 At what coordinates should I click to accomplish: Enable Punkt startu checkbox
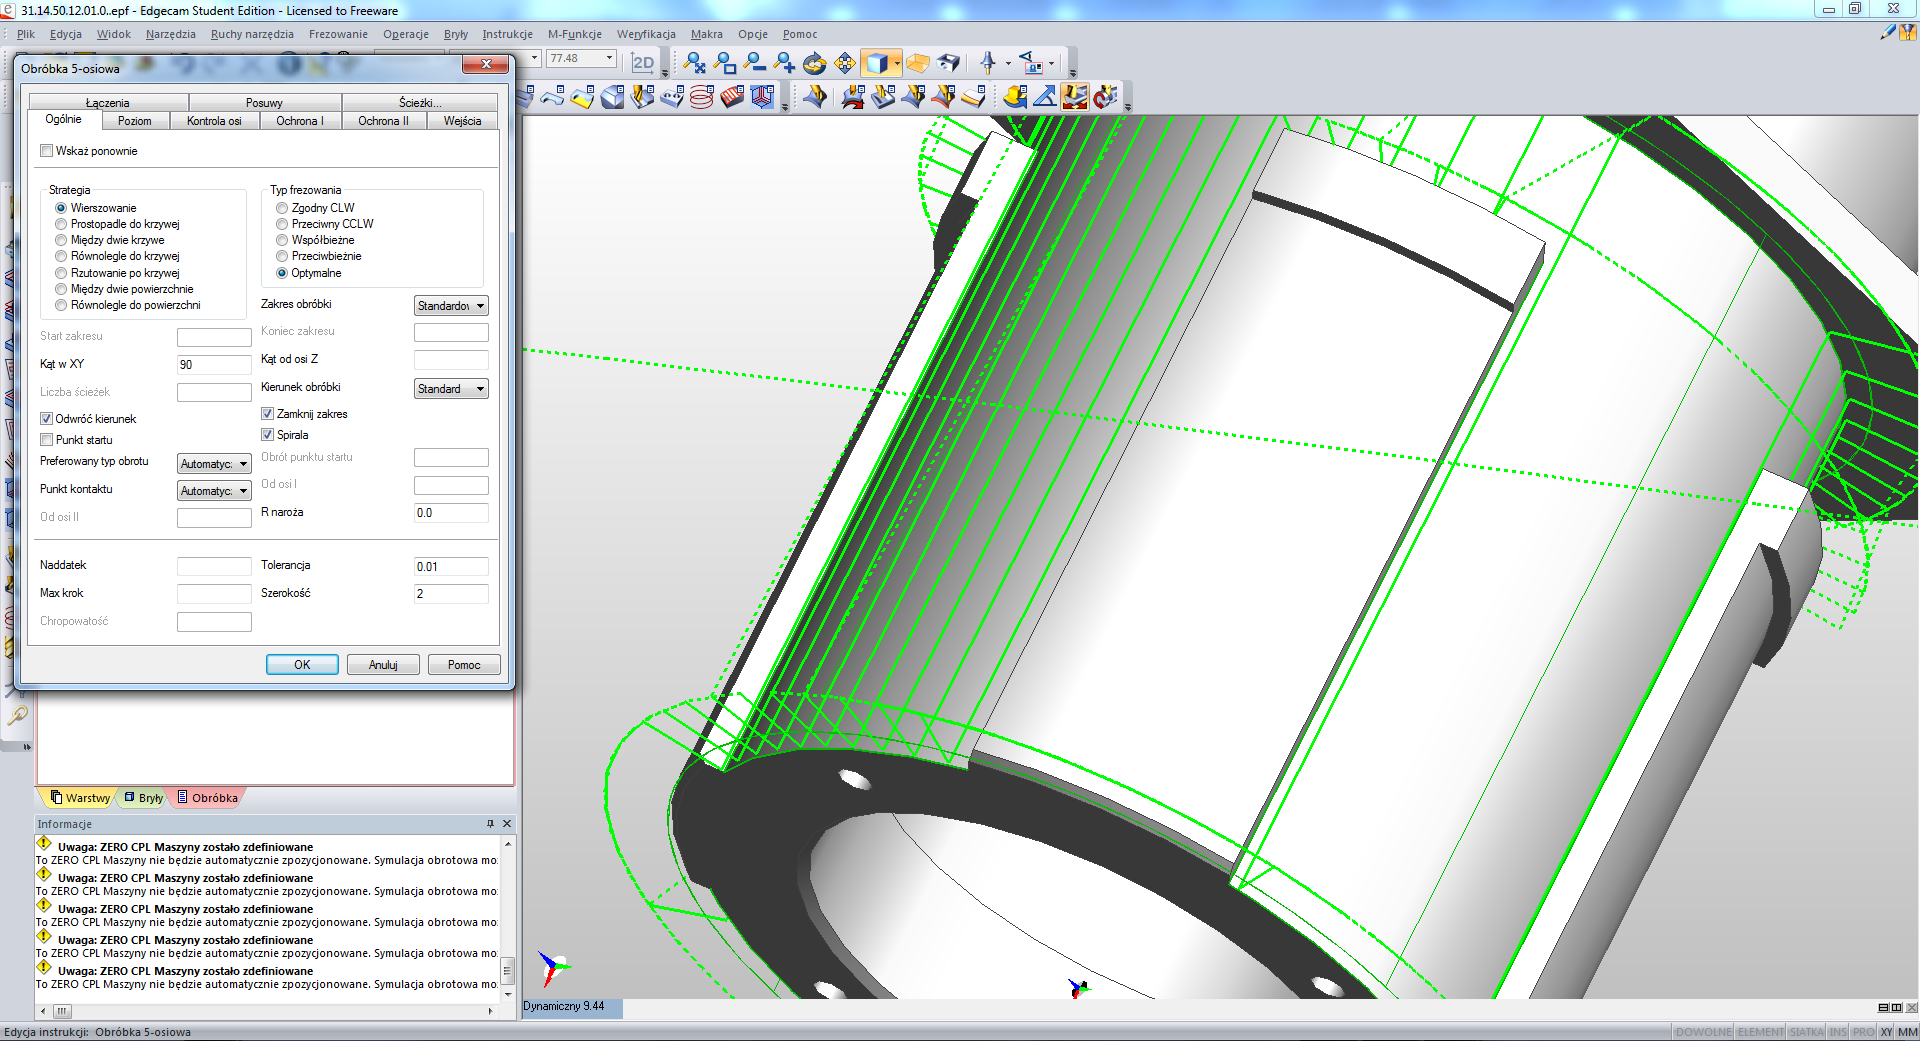(46, 440)
